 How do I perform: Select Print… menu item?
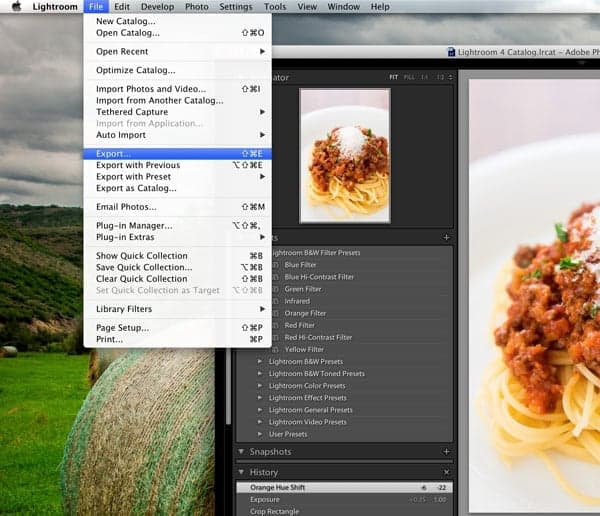click(x=178, y=339)
